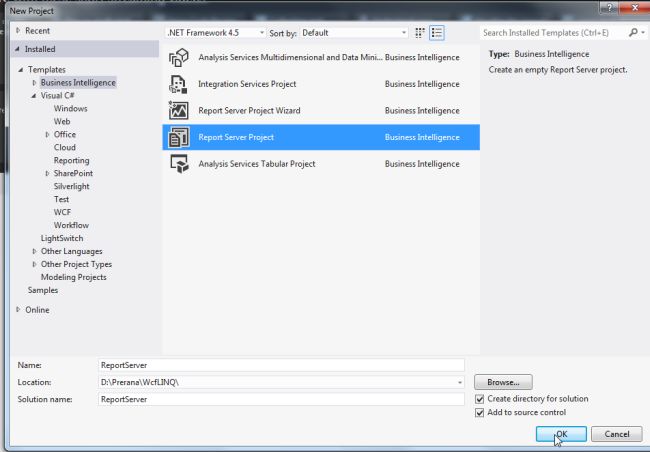Screen dimensions: 650x452
Task: Click the SharePoint tree item label
Action: 73,173
